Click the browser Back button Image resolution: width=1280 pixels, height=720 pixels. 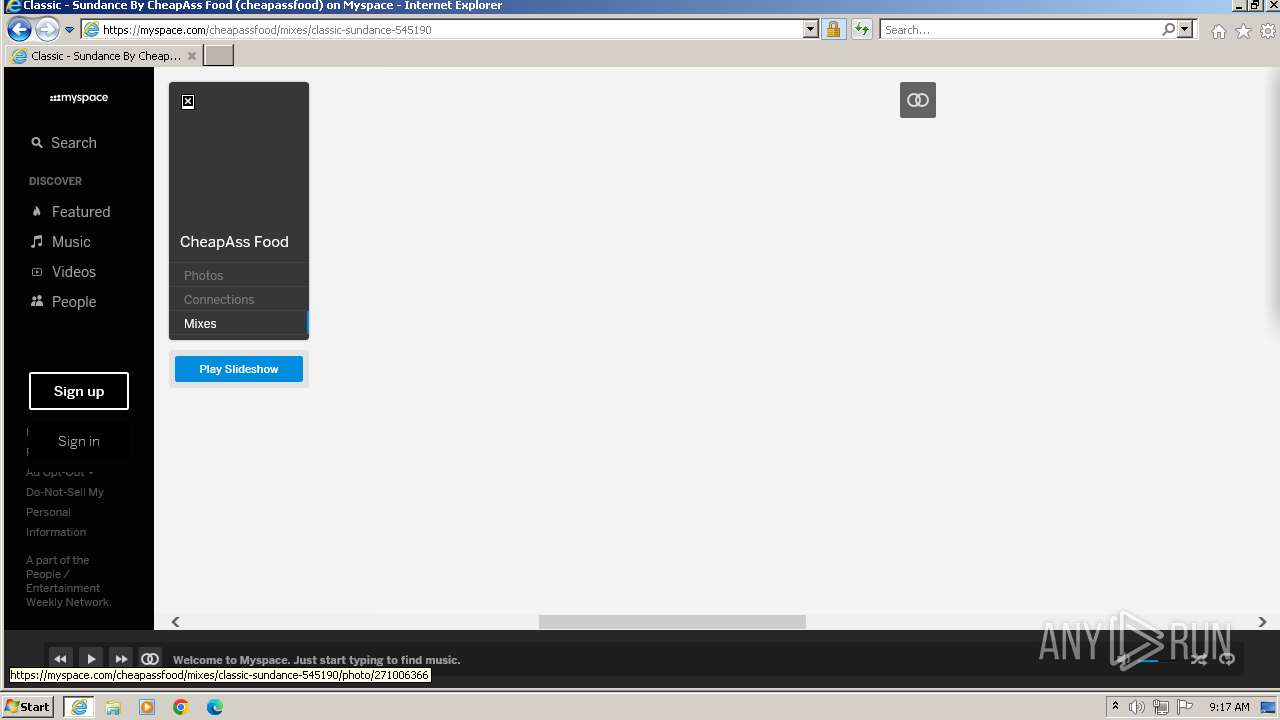point(19,29)
